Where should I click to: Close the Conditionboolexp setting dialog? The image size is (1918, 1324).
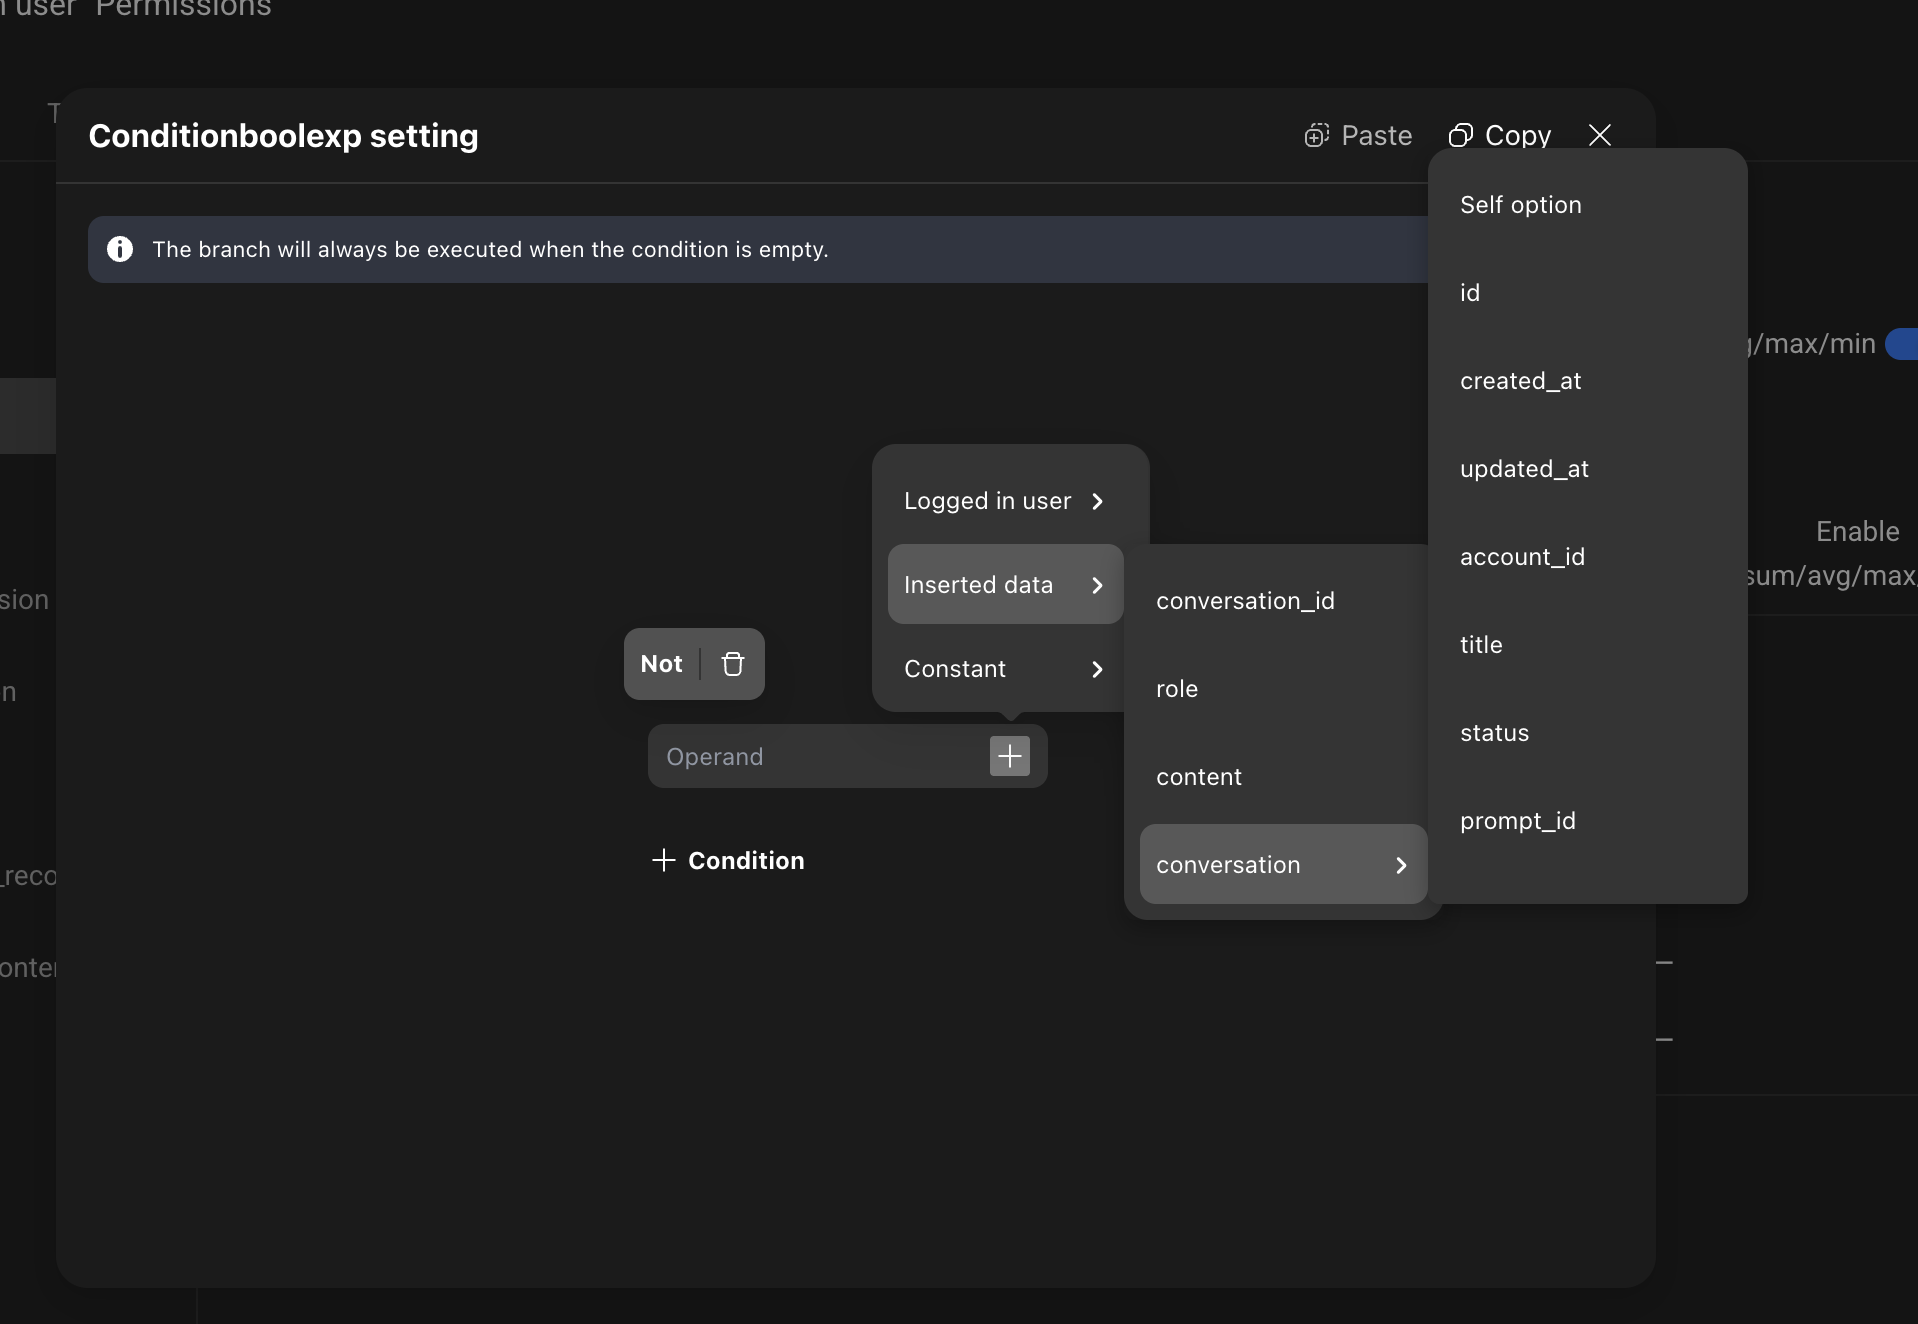click(1599, 135)
